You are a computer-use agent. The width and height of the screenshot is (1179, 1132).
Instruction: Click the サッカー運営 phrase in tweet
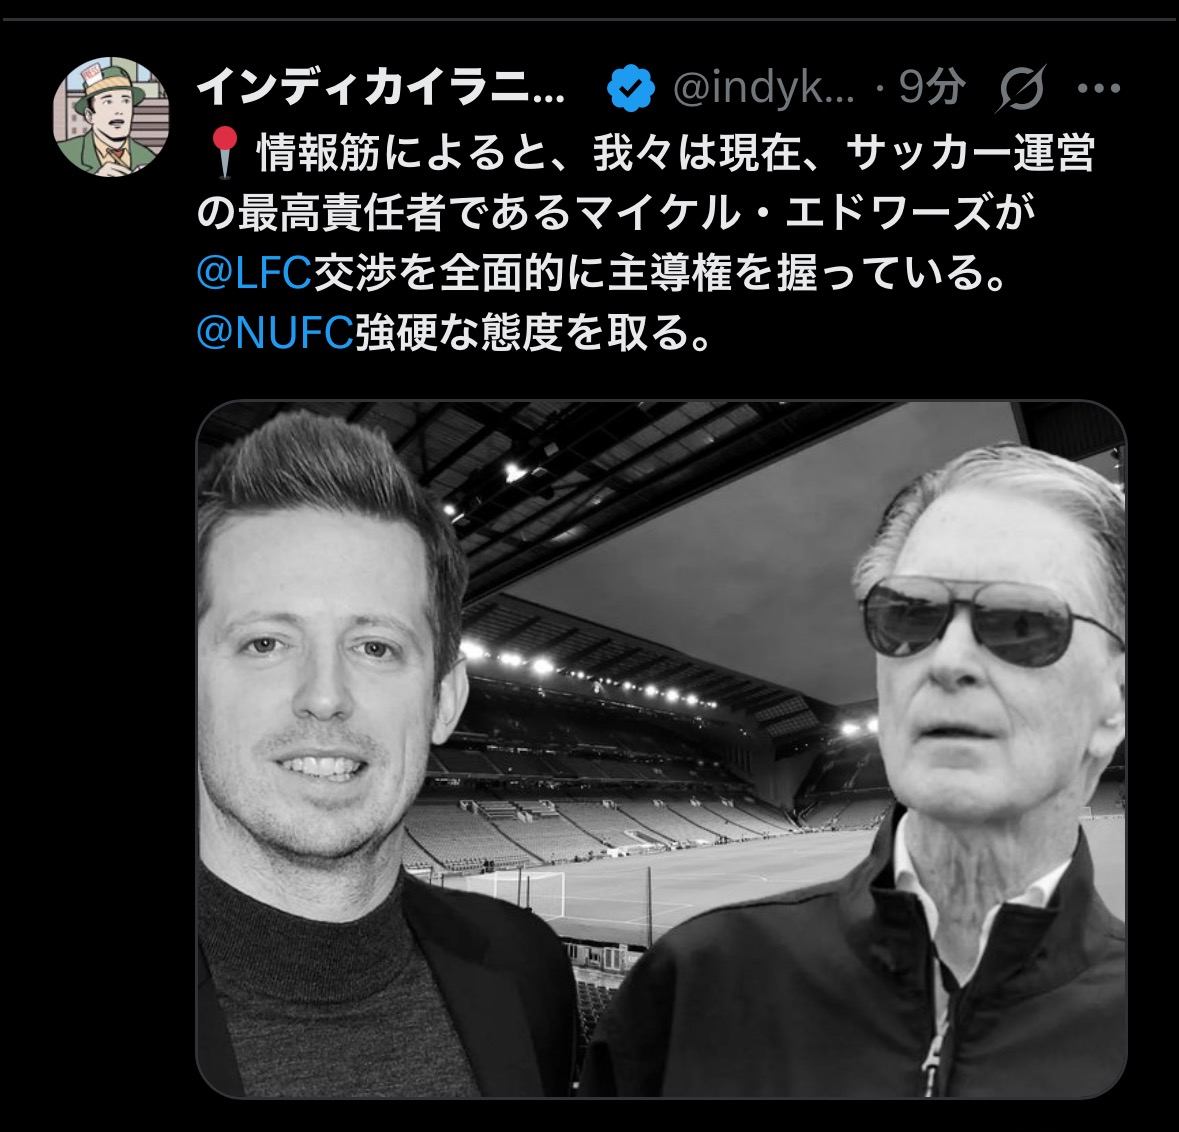point(970,153)
